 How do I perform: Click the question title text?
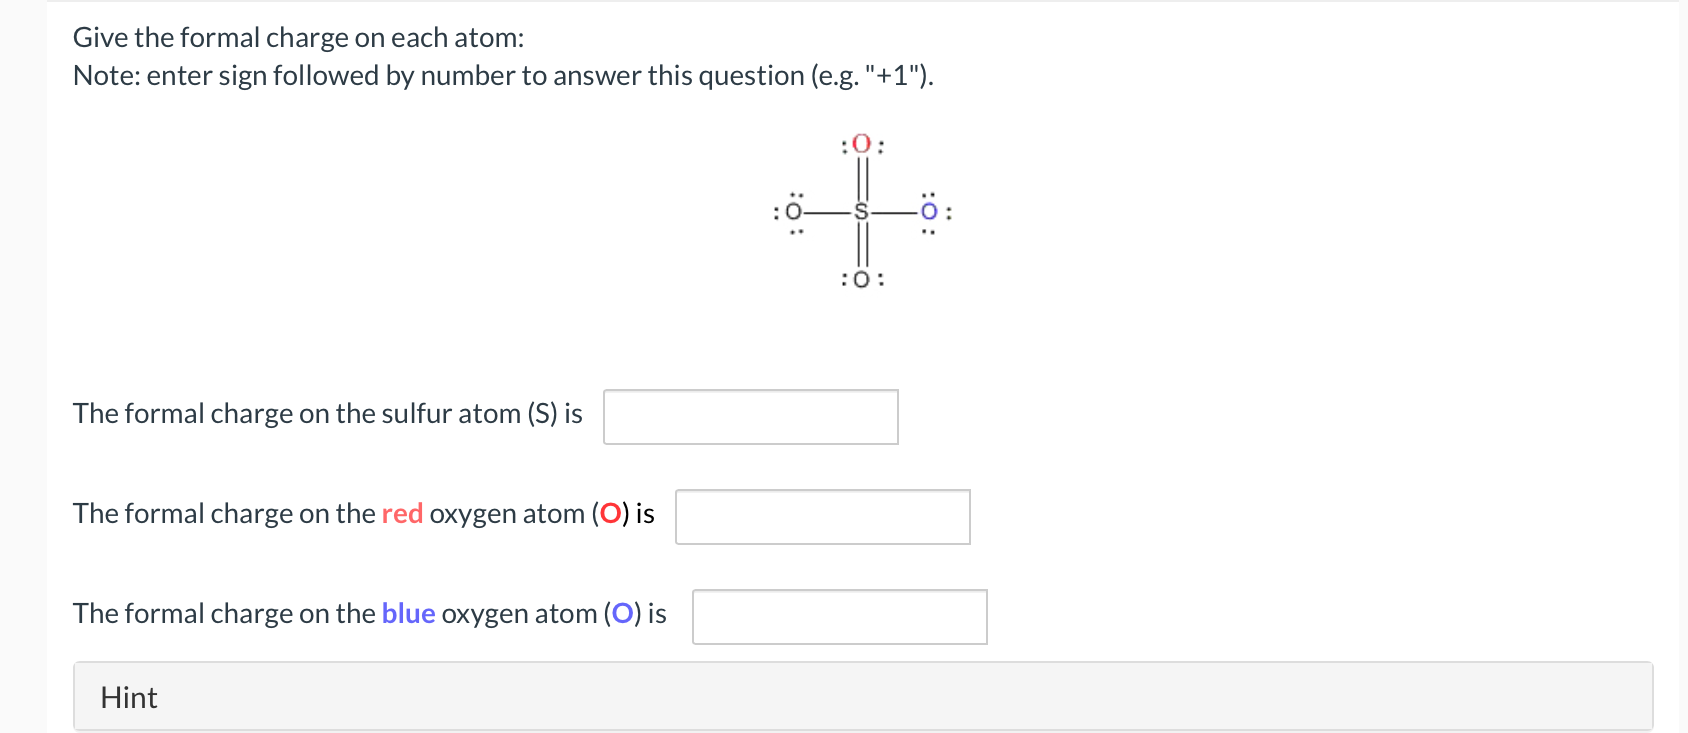tap(294, 37)
